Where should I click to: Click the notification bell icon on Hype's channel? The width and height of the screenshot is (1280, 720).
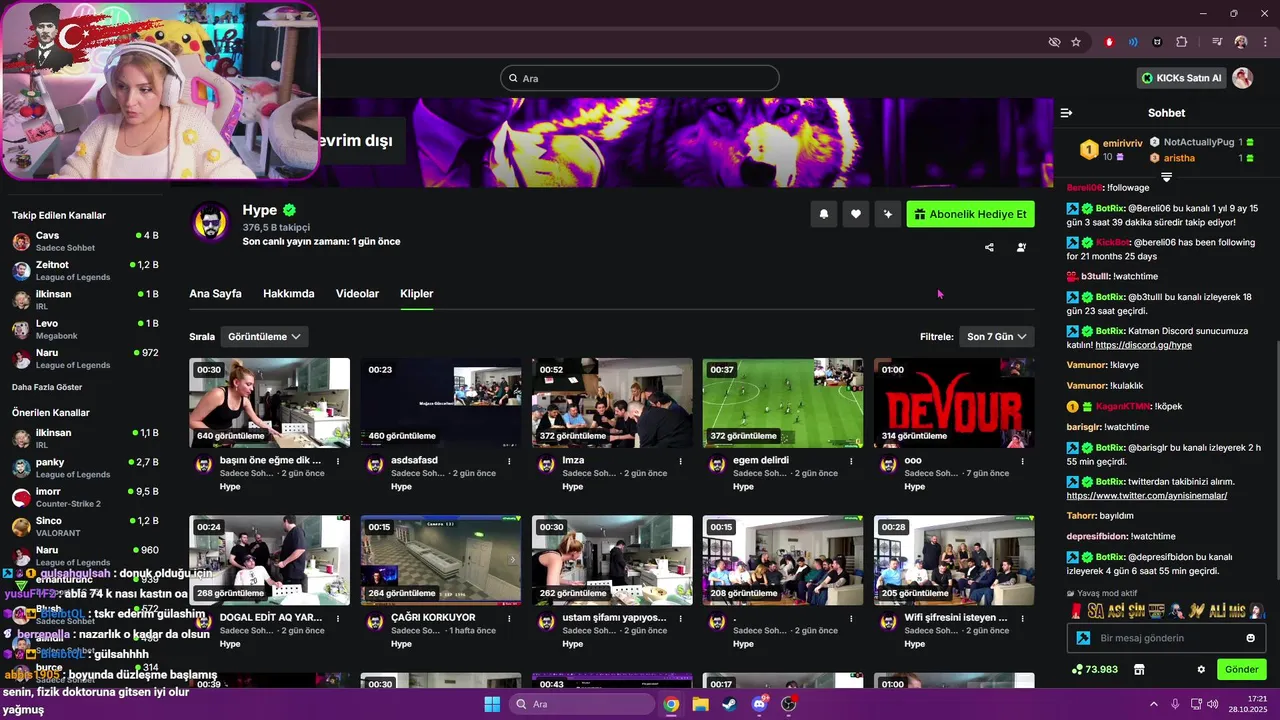click(824, 214)
